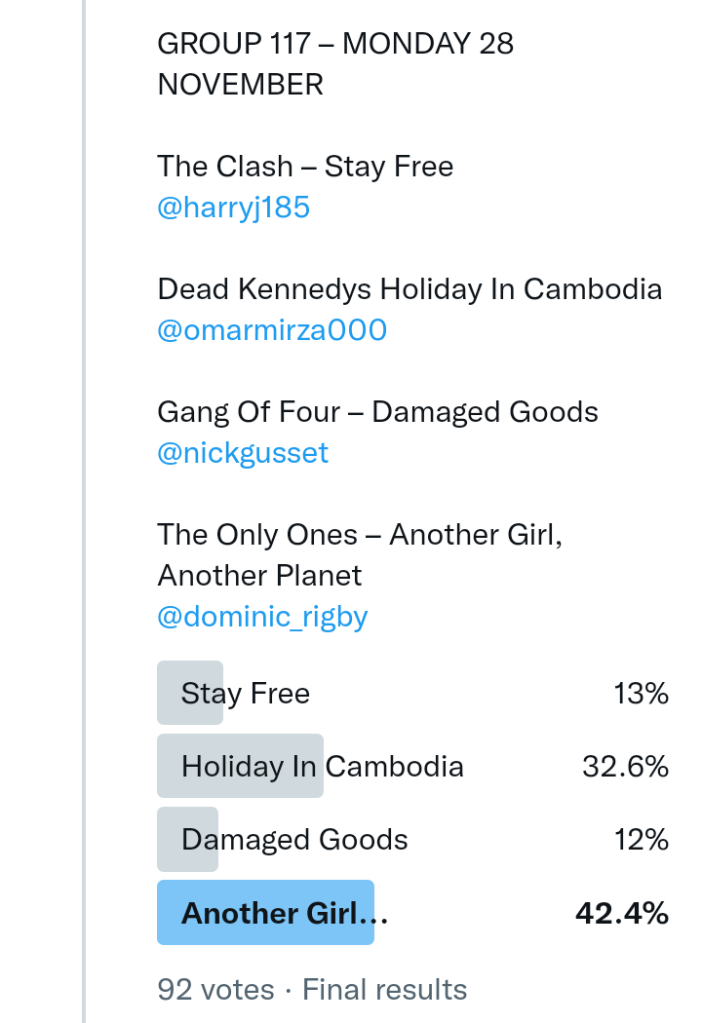This screenshot has width=702, height=1023.
Task: Click the Final results label
Action: tap(384, 990)
